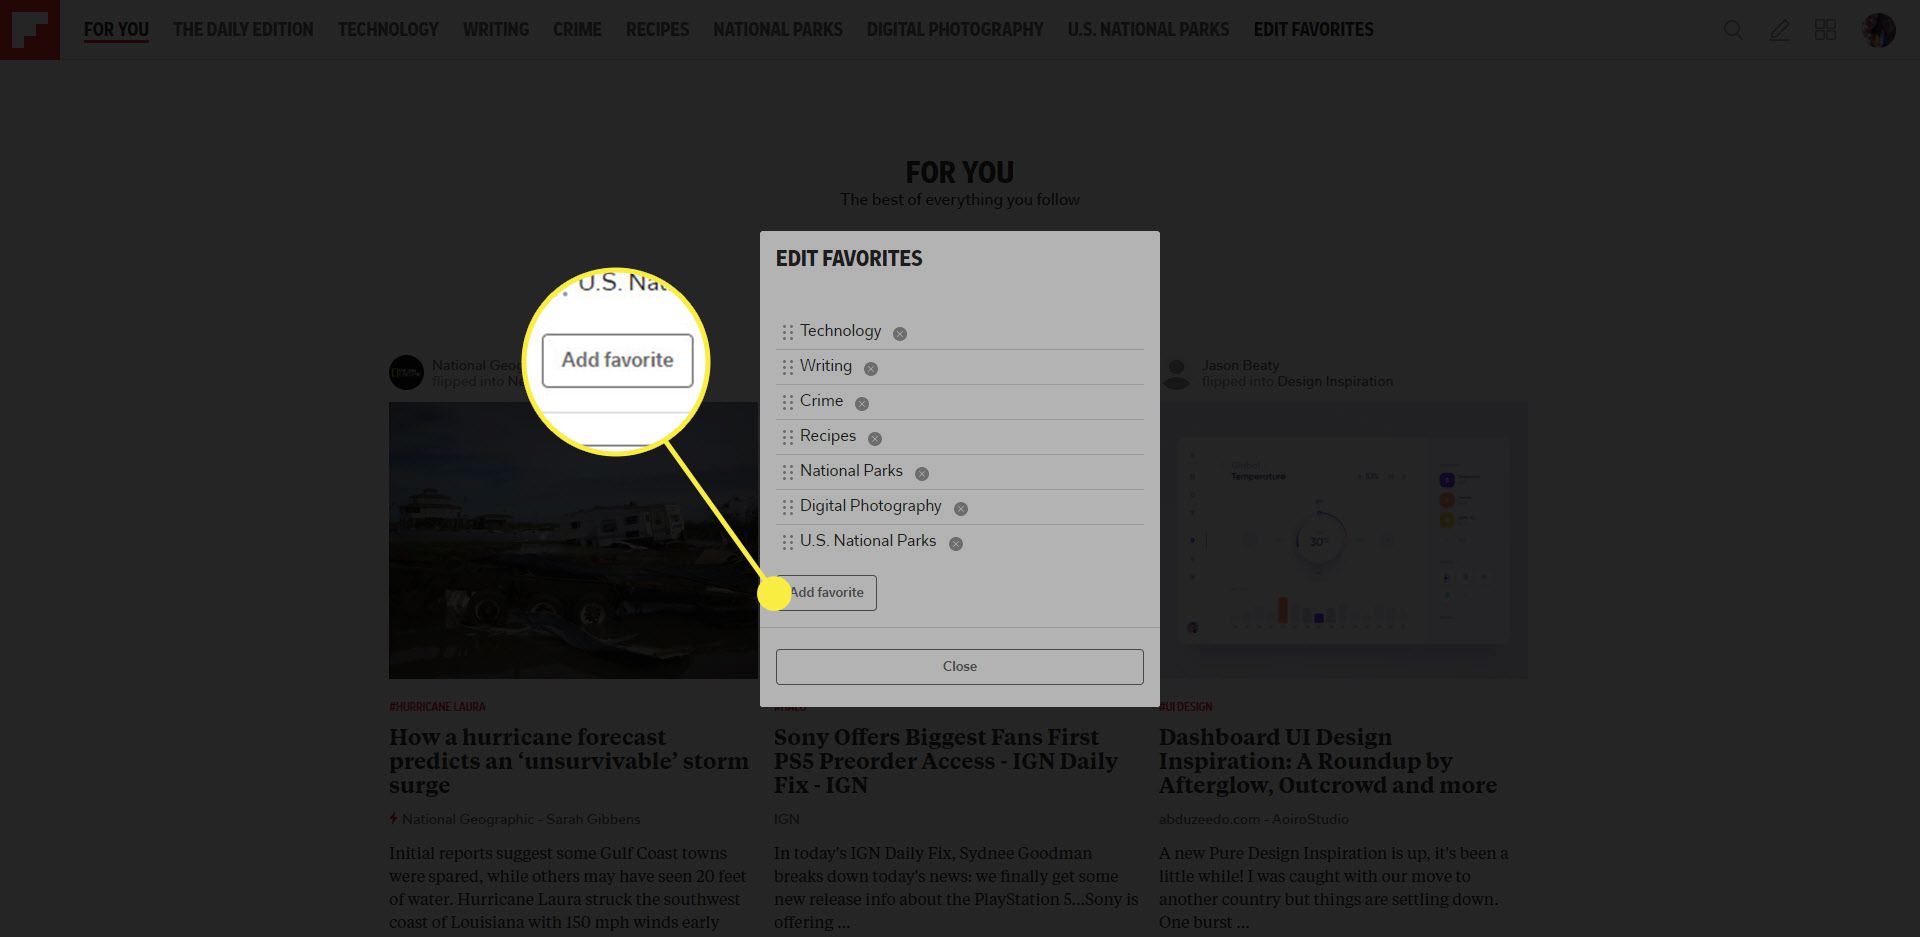Open the National Parks nav tab
The width and height of the screenshot is (1920, 937).
(x=778, y=30)
